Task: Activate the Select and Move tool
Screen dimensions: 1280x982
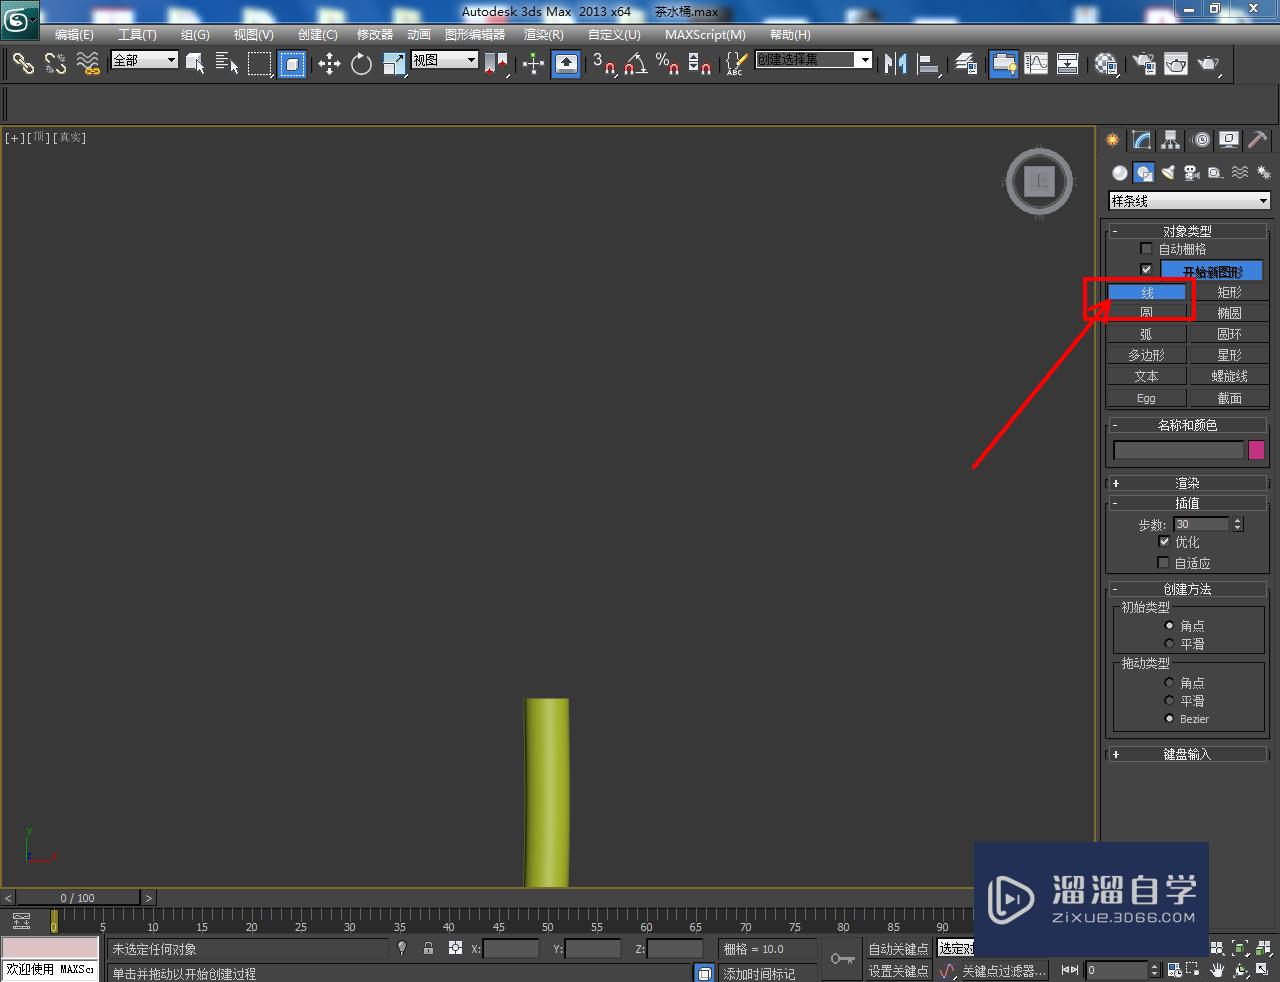Action: tap(329, 64)
